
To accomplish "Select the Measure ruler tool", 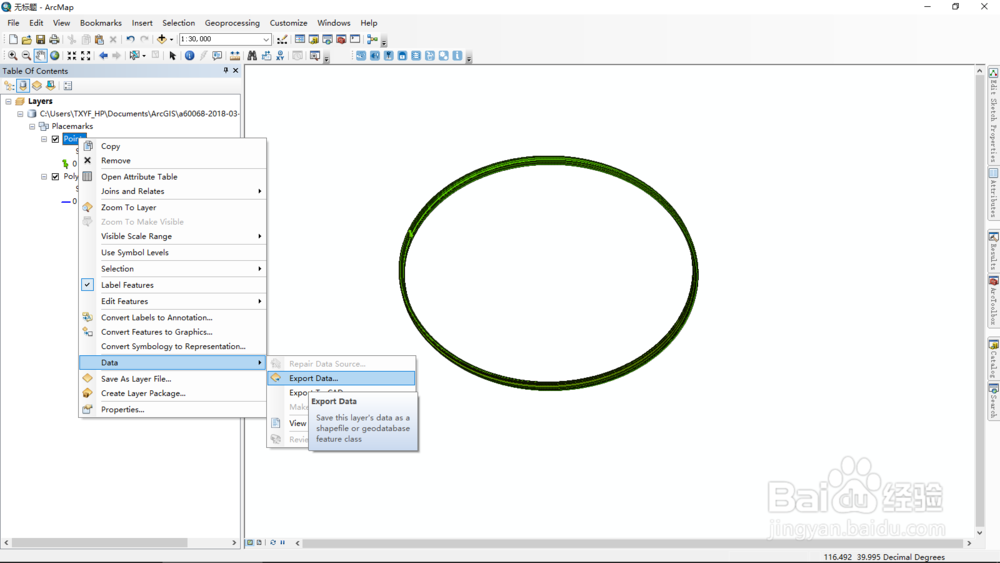I will [235, 56].
